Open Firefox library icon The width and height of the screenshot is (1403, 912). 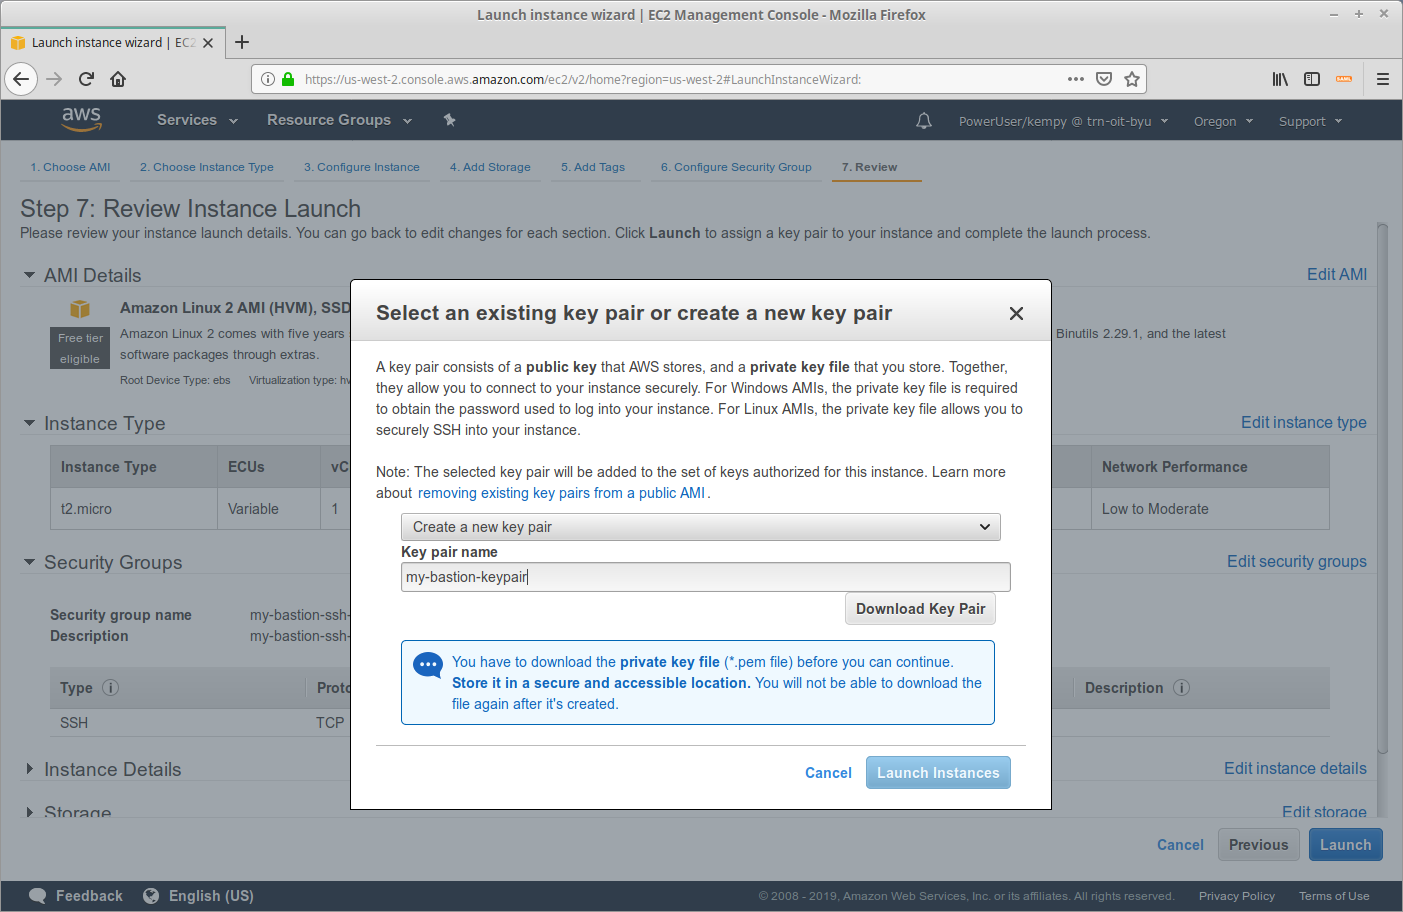coord(1280,79)
